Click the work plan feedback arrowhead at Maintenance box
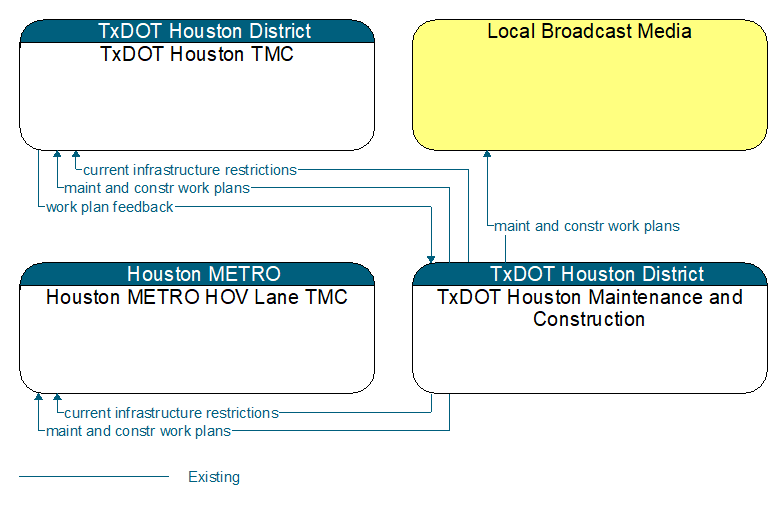 tap(431, 259)
